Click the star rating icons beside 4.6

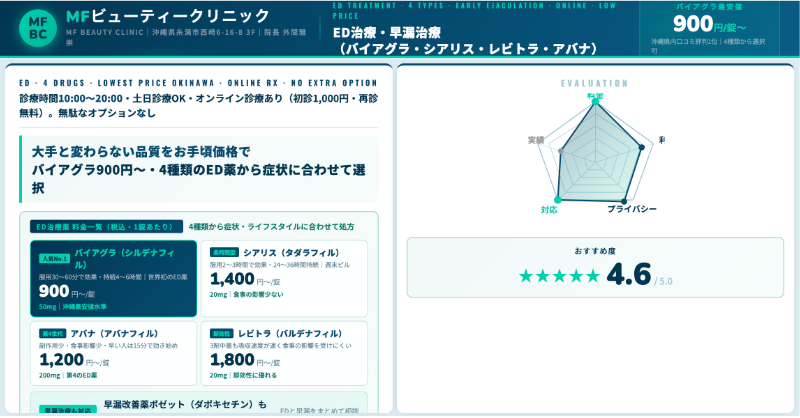click(559, 276)
